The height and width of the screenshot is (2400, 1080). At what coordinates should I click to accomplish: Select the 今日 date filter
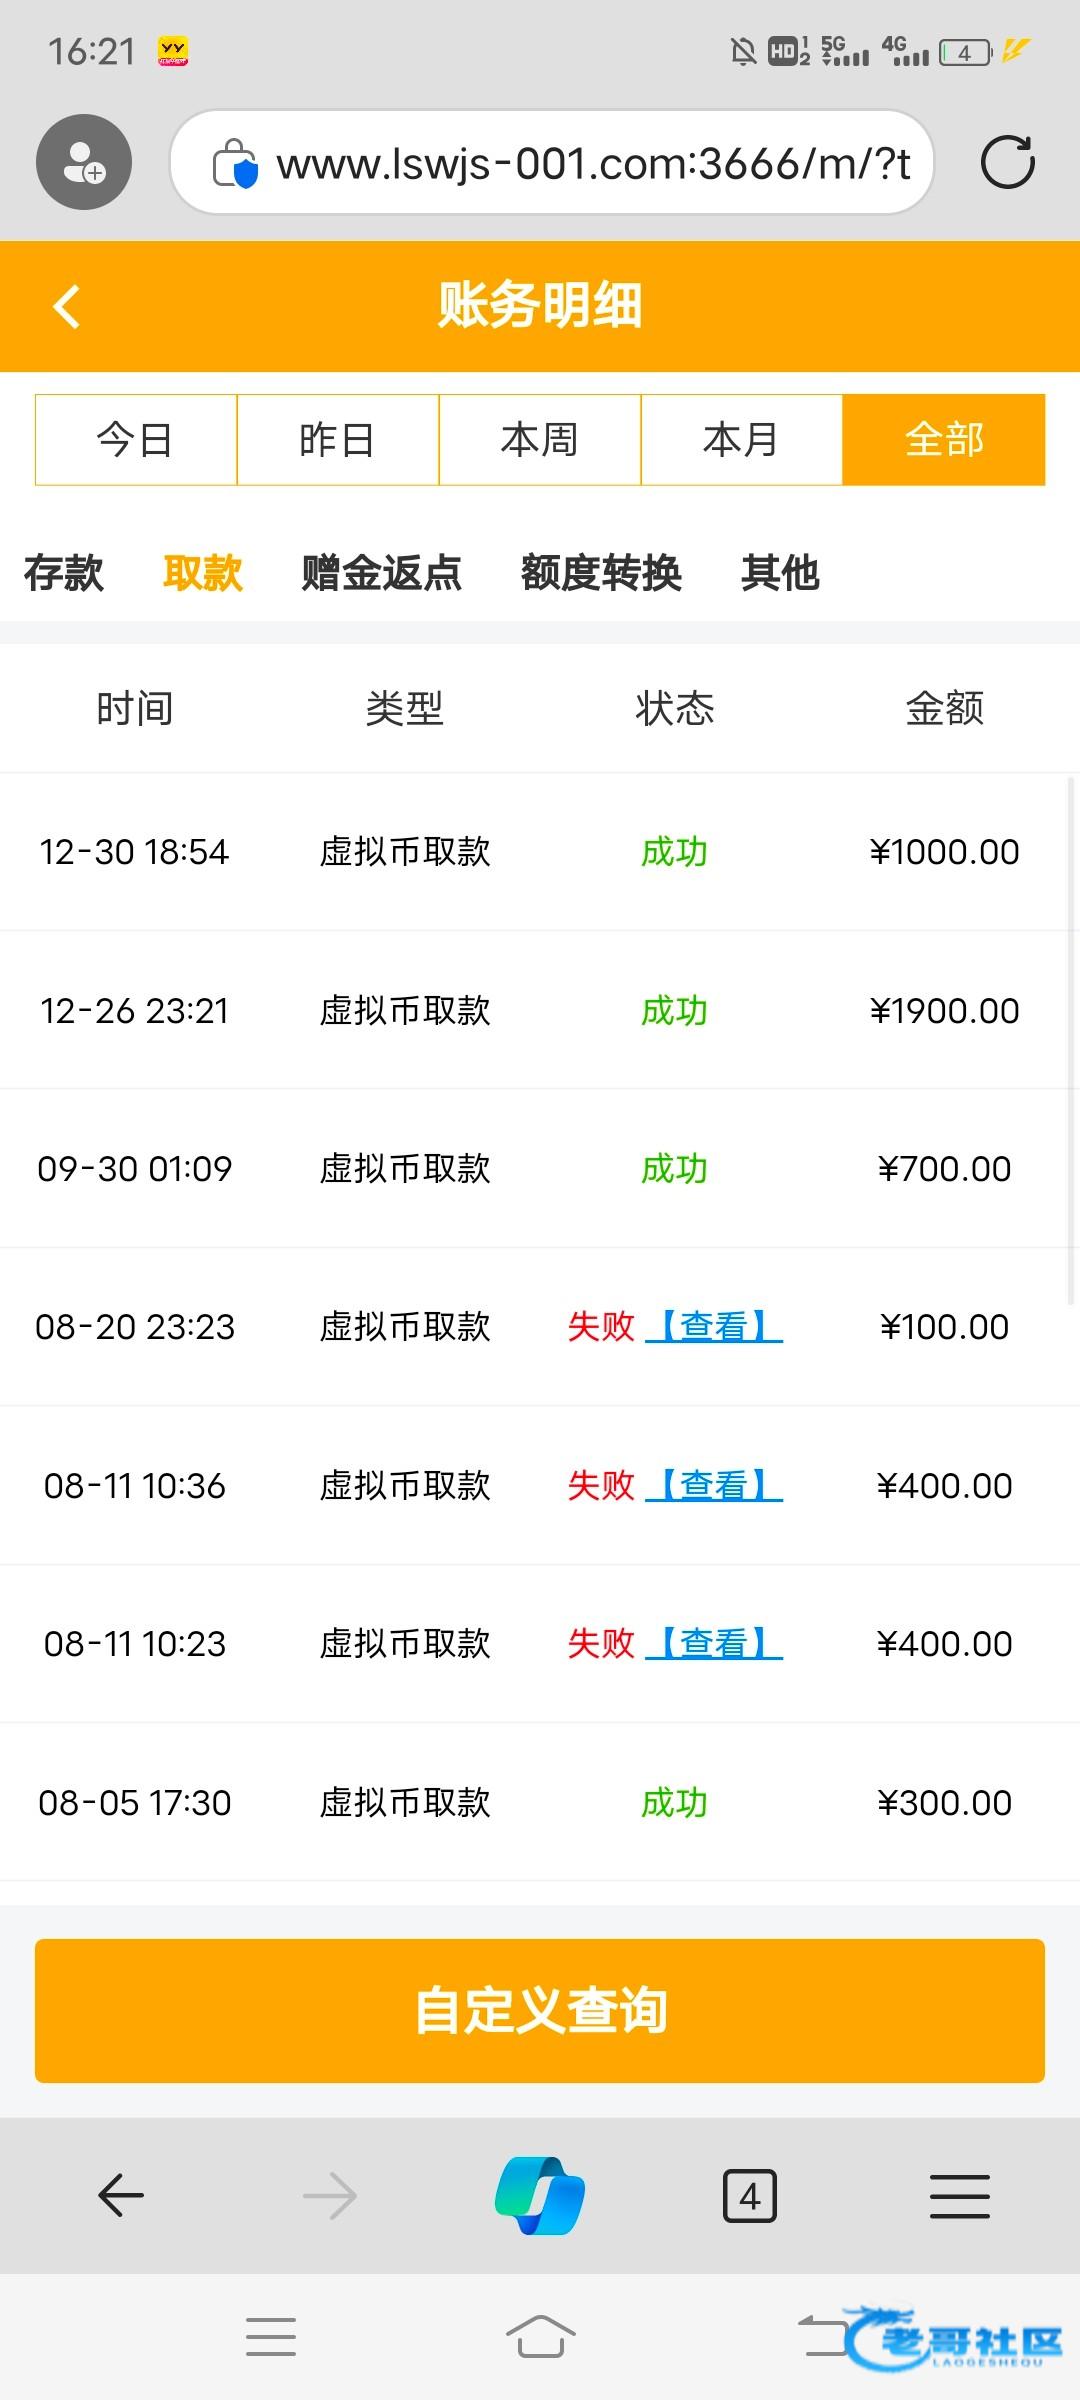tap(136, 440)
